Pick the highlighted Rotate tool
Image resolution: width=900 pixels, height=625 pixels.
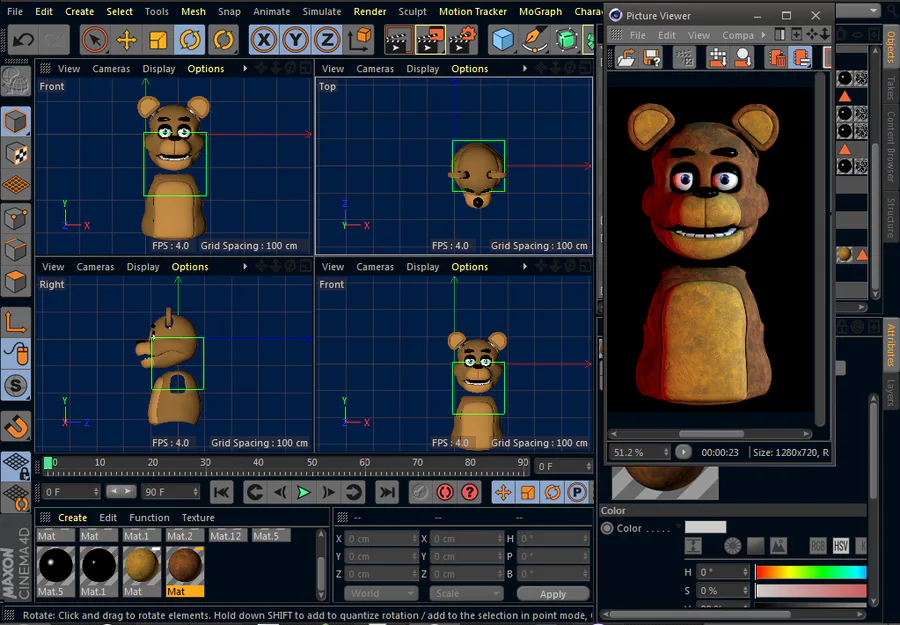(x=190, y=40)
